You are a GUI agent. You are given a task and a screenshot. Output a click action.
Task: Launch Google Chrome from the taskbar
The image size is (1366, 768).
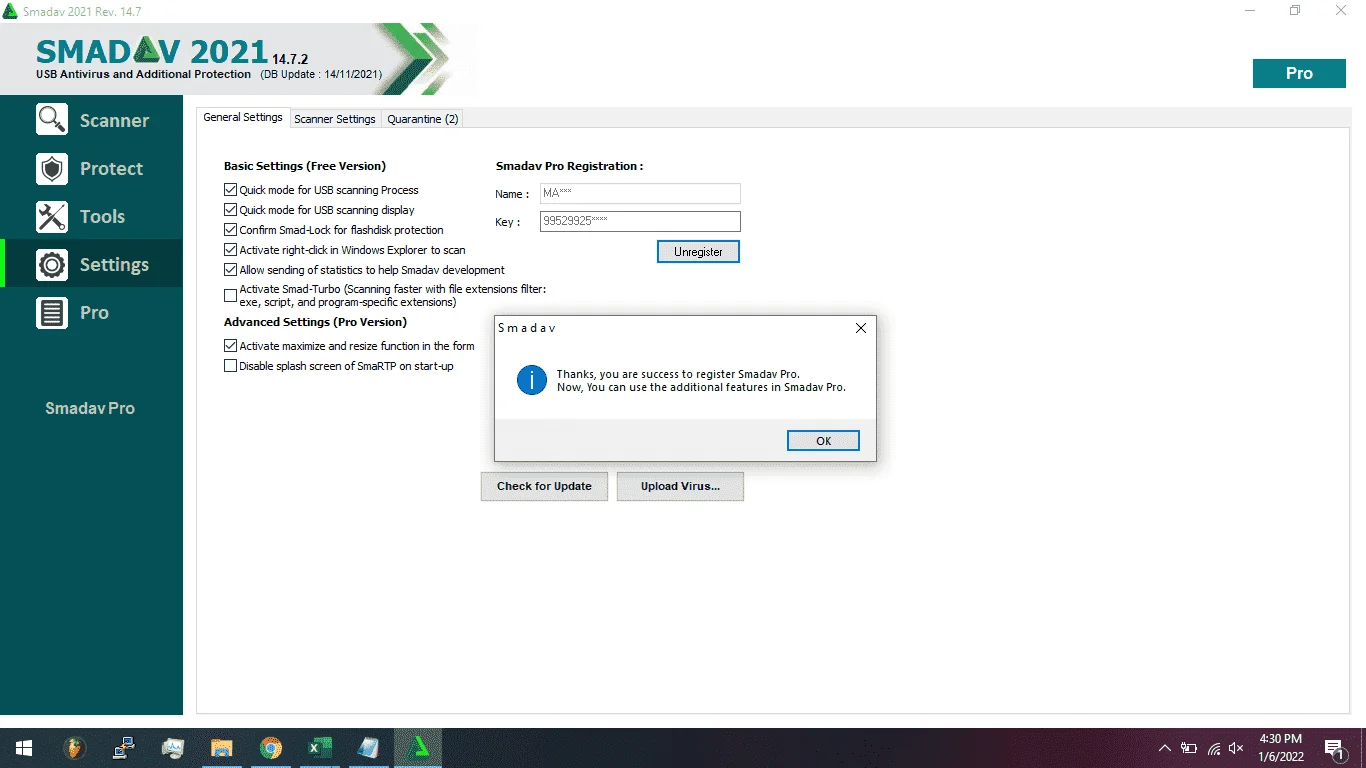pos(271,748)
